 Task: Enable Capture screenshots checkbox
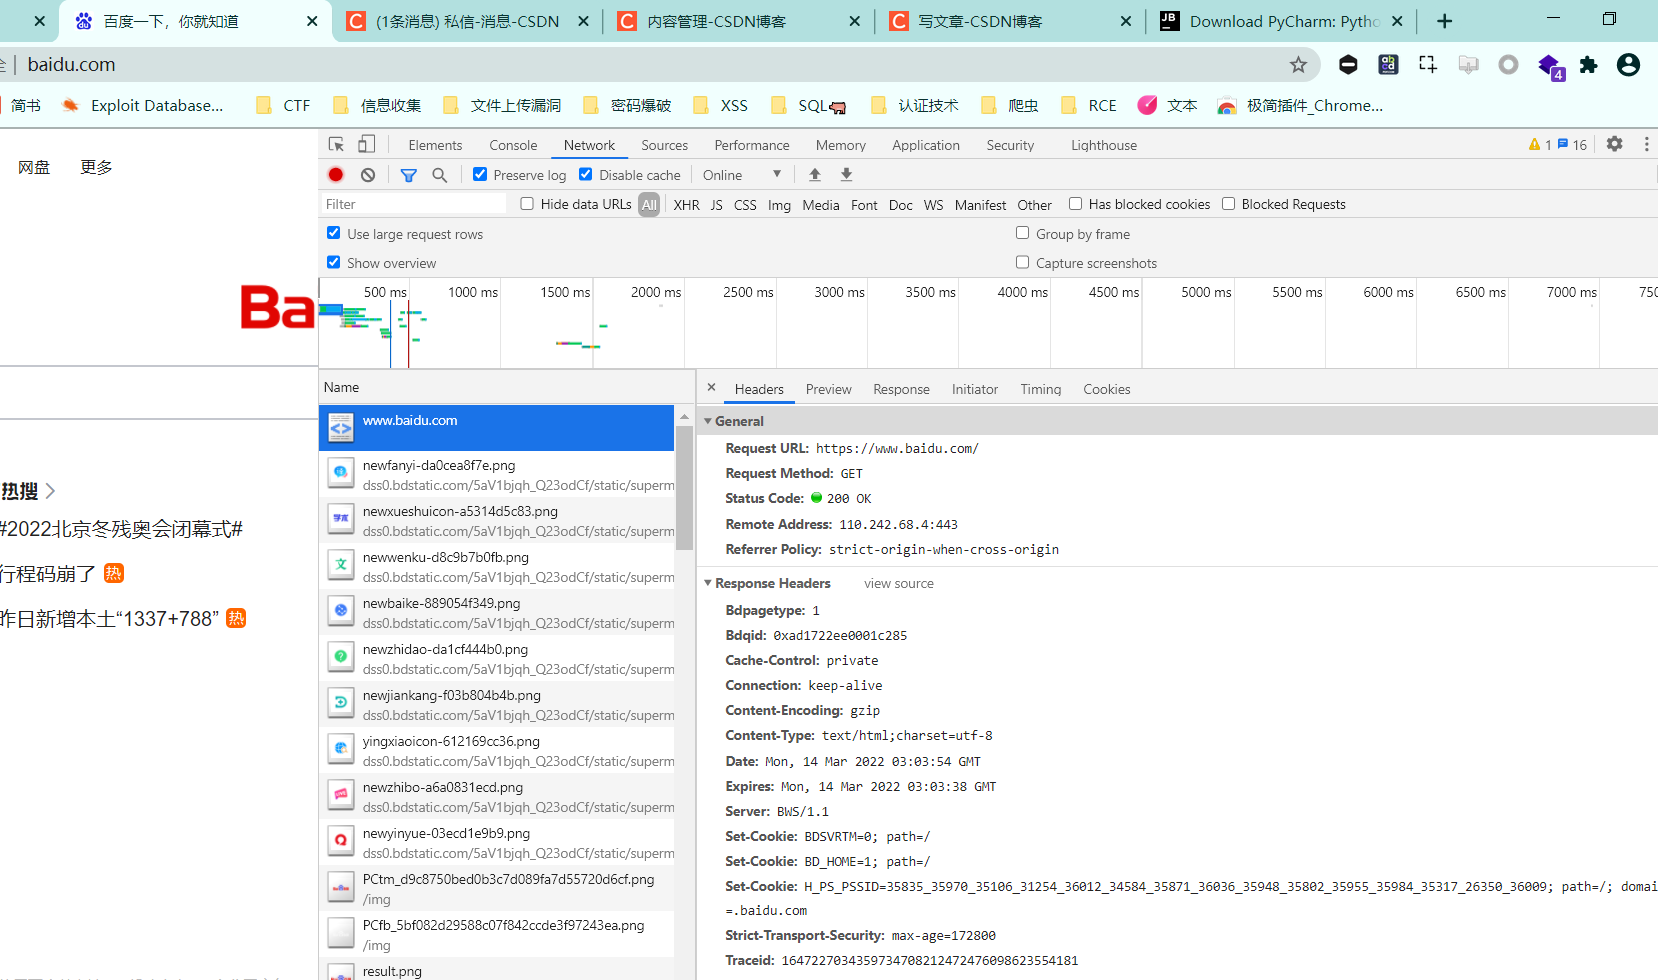tap(1022, 262)
